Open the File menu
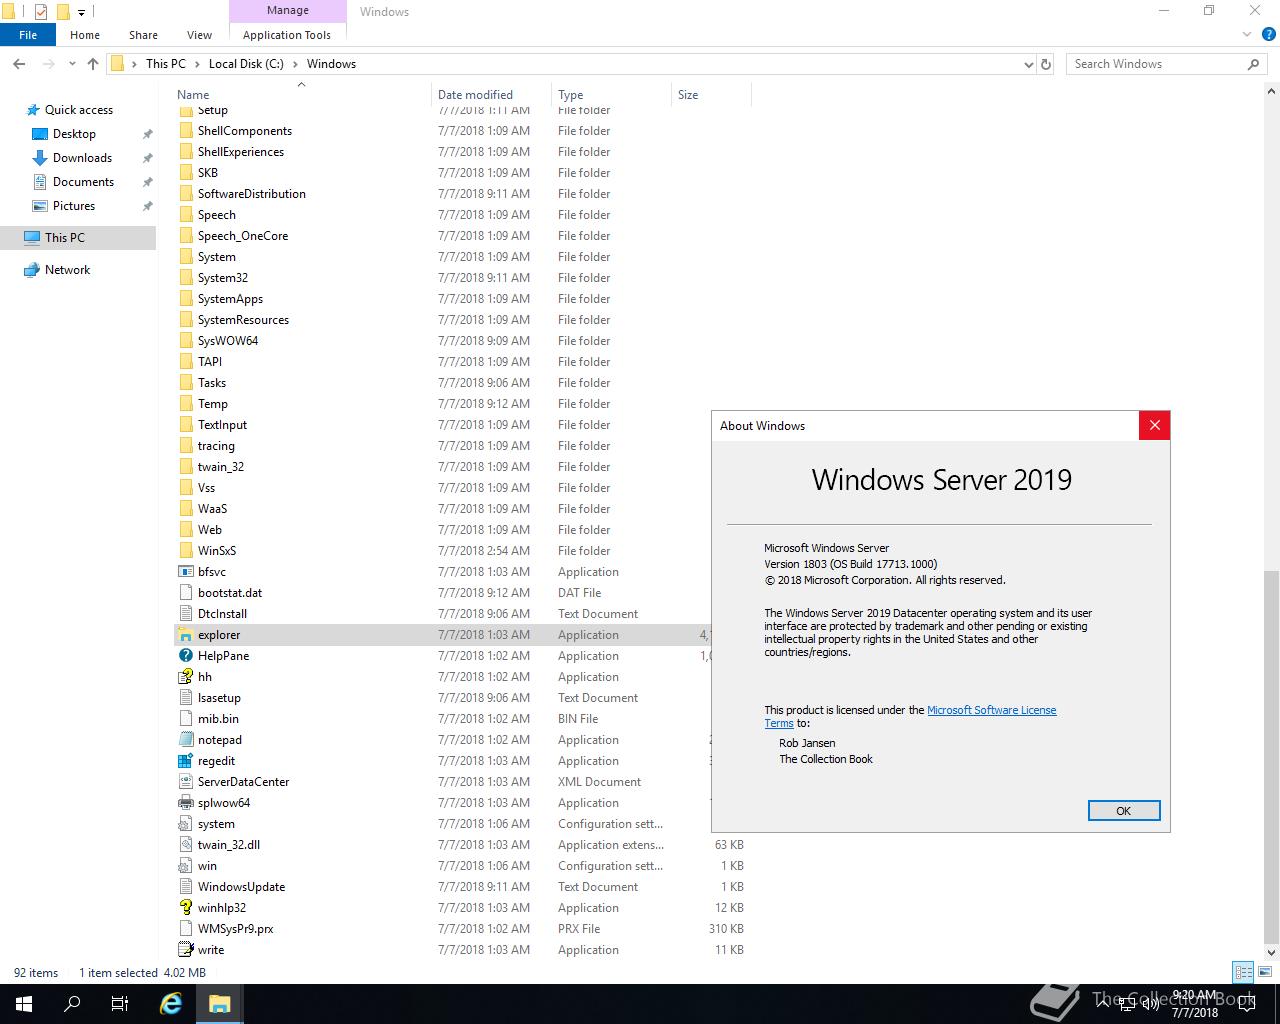1280x1024 pixels. (x=28, y=35)
